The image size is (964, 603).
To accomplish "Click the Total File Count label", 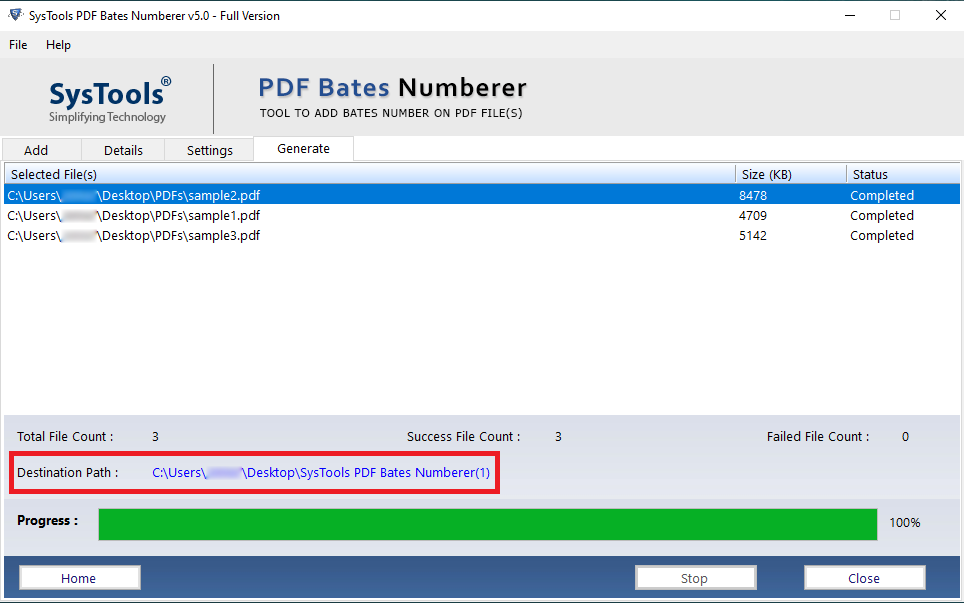I will pos(65,436).
